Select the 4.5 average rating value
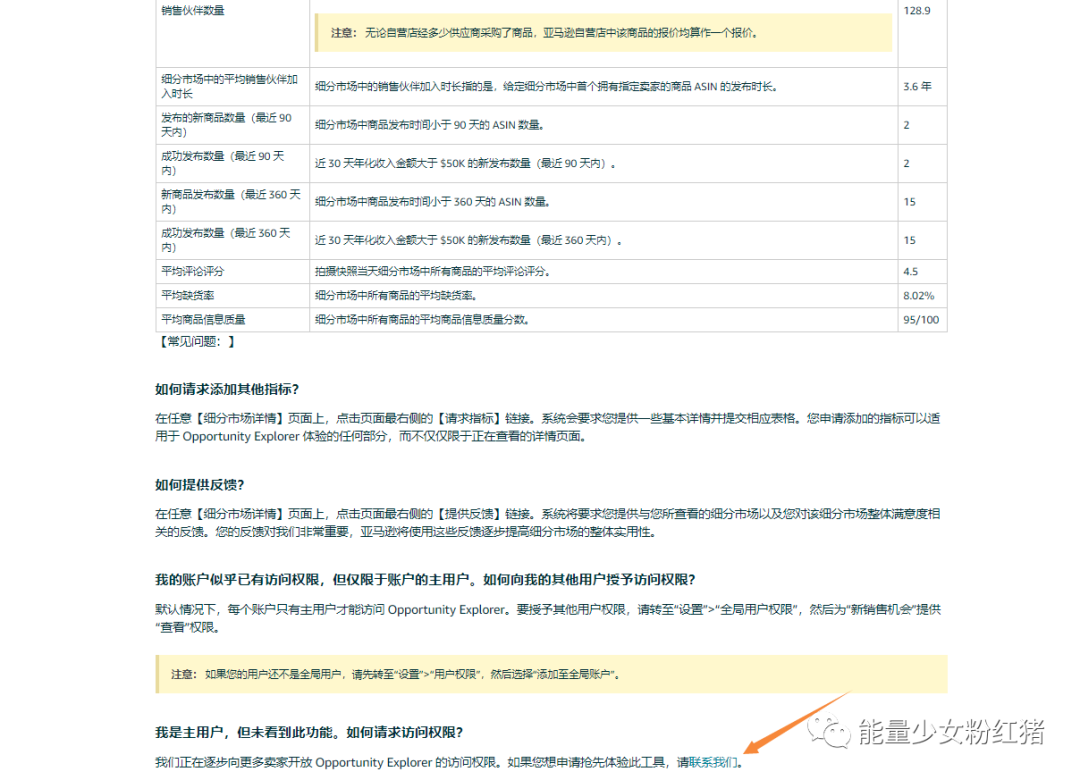This screenshot has width=1080, height=780. tap(910, 271)
